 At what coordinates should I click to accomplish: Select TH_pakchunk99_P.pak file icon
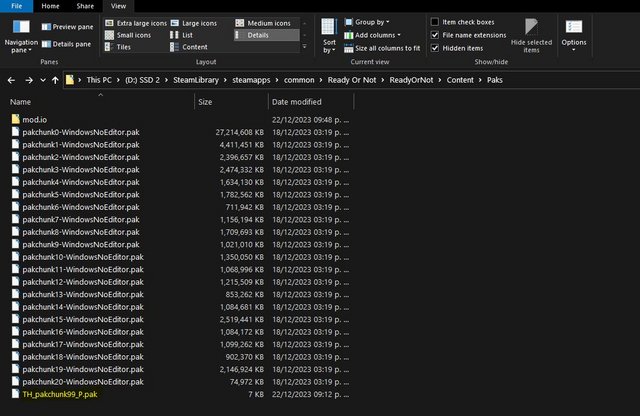(16, 394)
